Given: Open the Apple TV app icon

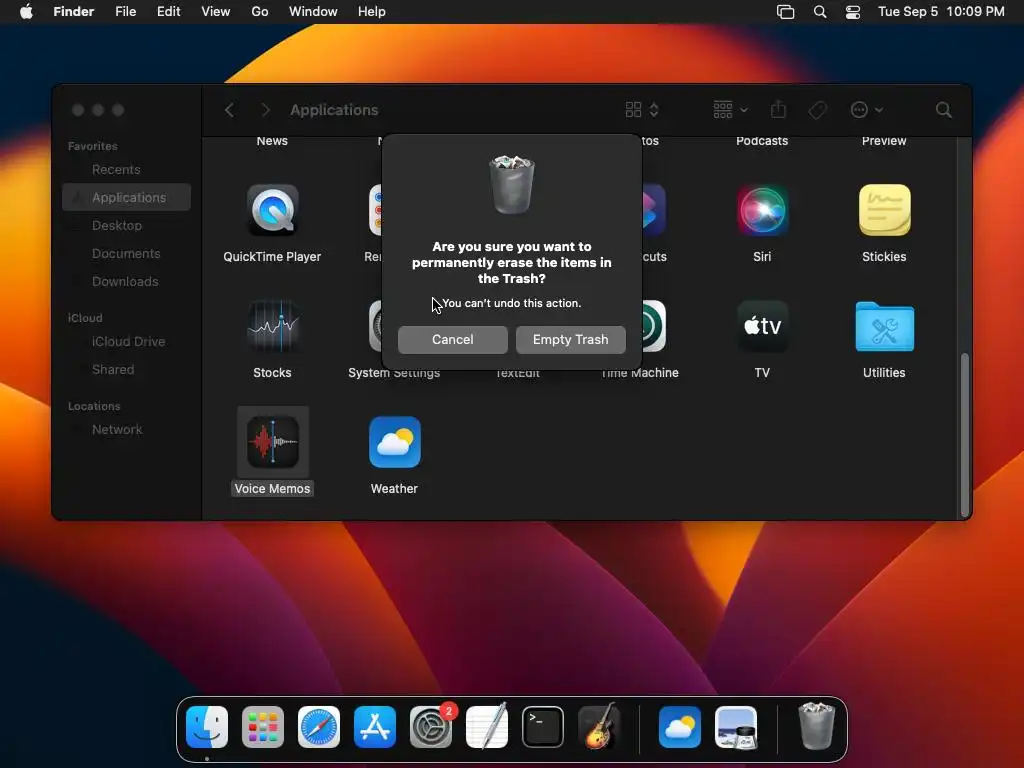Looking at the screenshot, I should [762, 326].
